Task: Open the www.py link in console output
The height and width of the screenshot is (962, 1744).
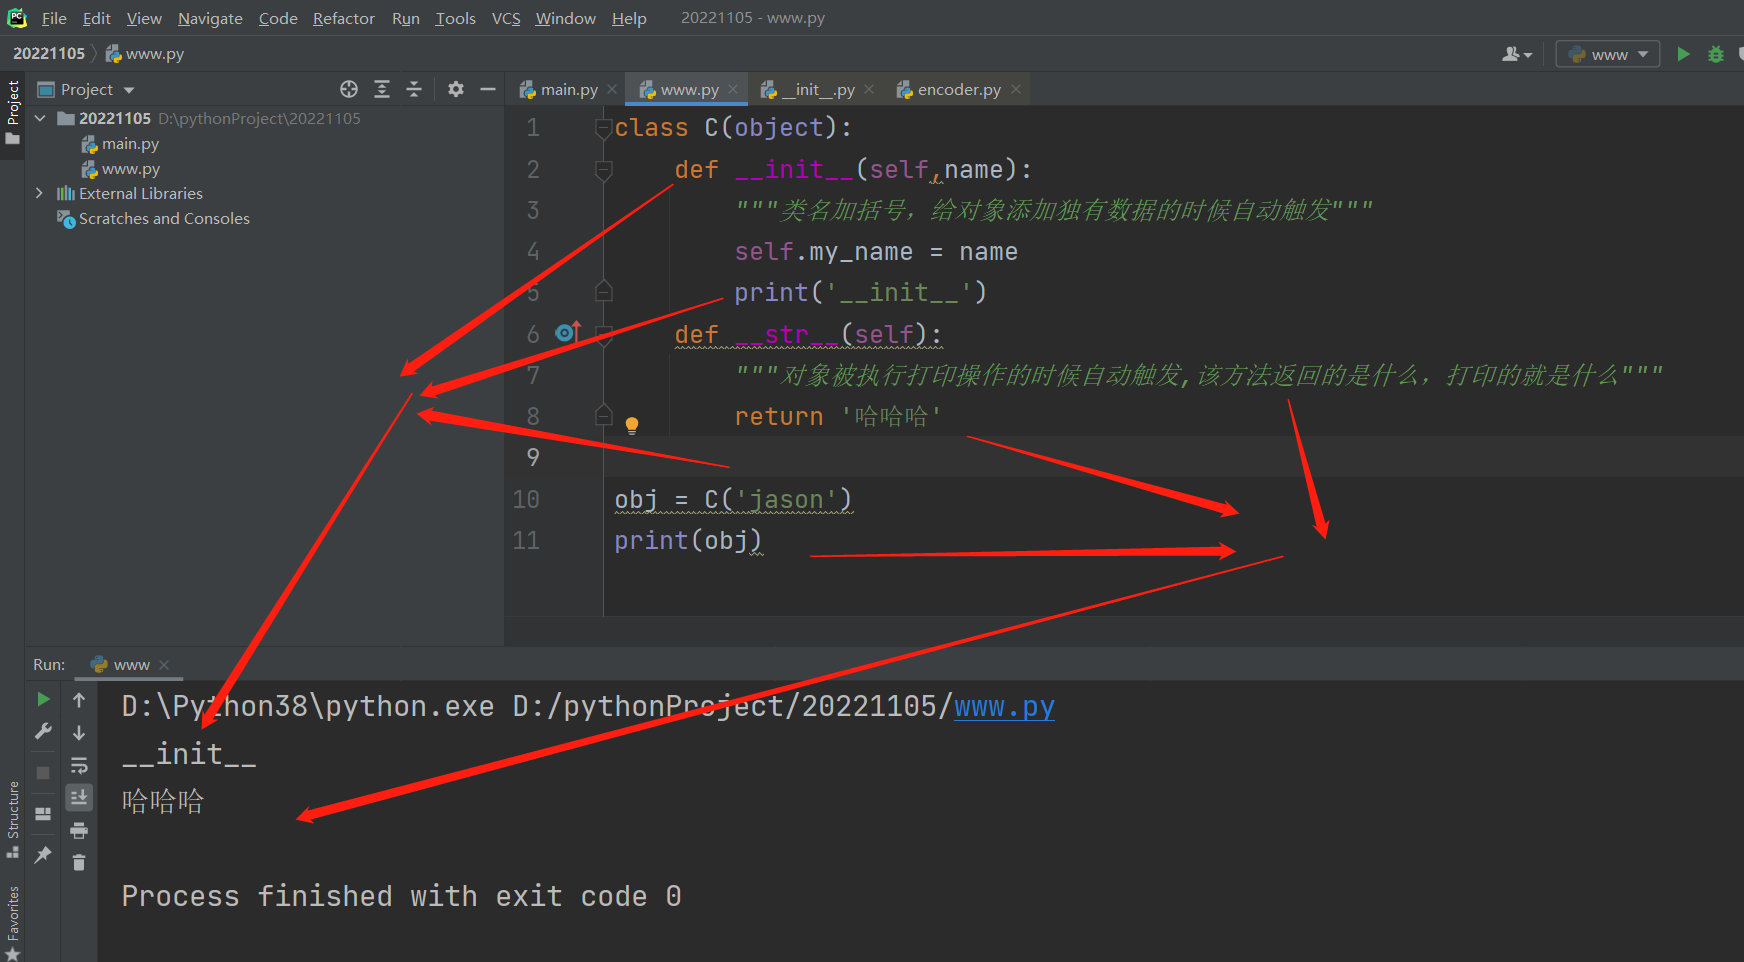Action: 1004,706
